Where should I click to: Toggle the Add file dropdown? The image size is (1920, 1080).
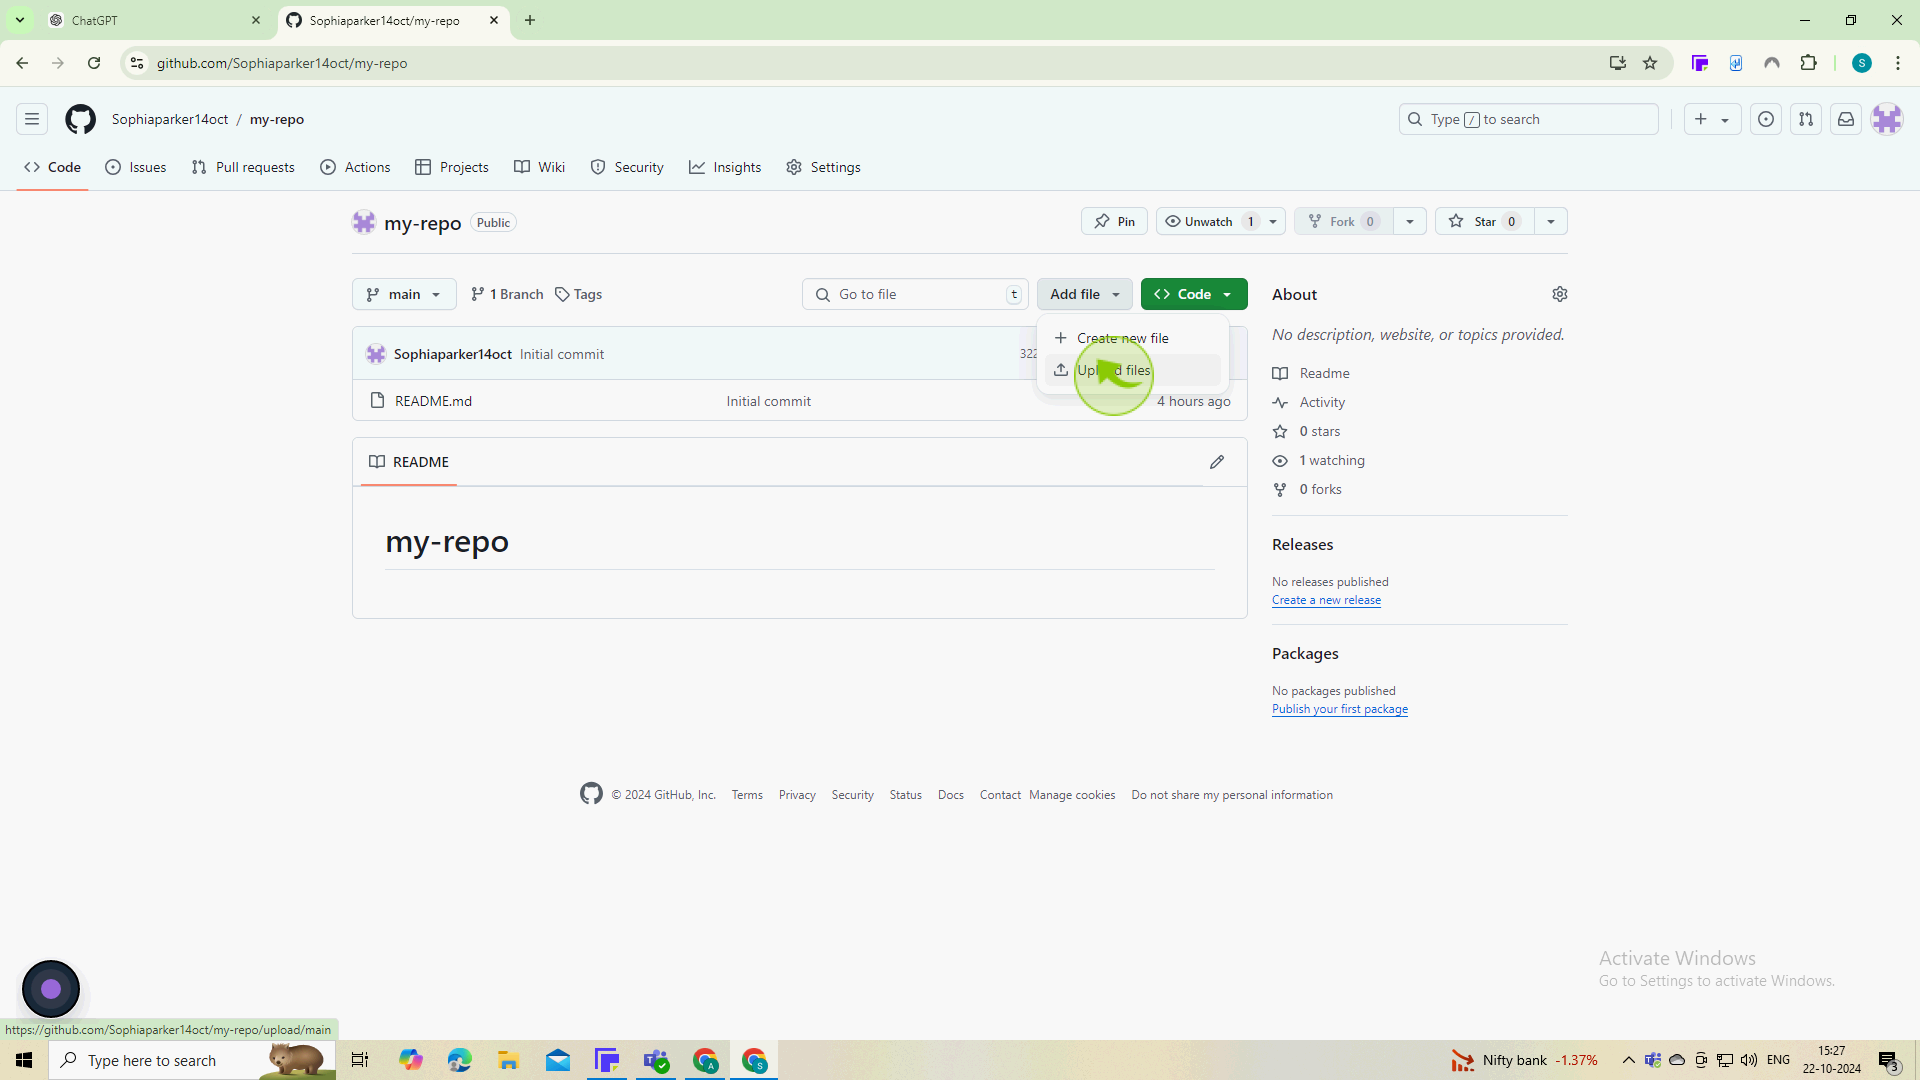tap(1084, 294)
